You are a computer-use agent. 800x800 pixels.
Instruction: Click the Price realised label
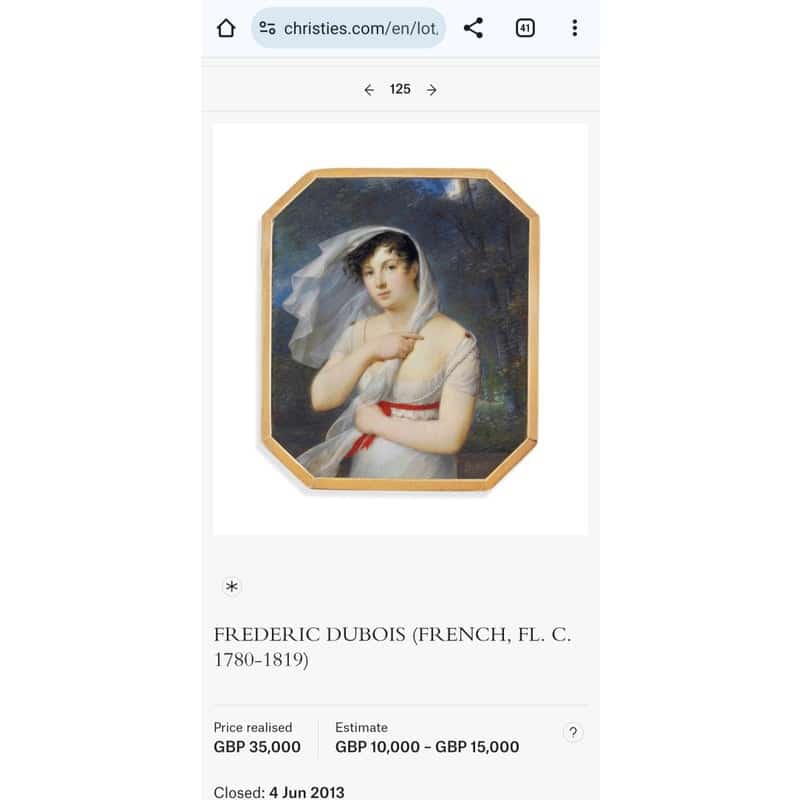pos(253,728)
